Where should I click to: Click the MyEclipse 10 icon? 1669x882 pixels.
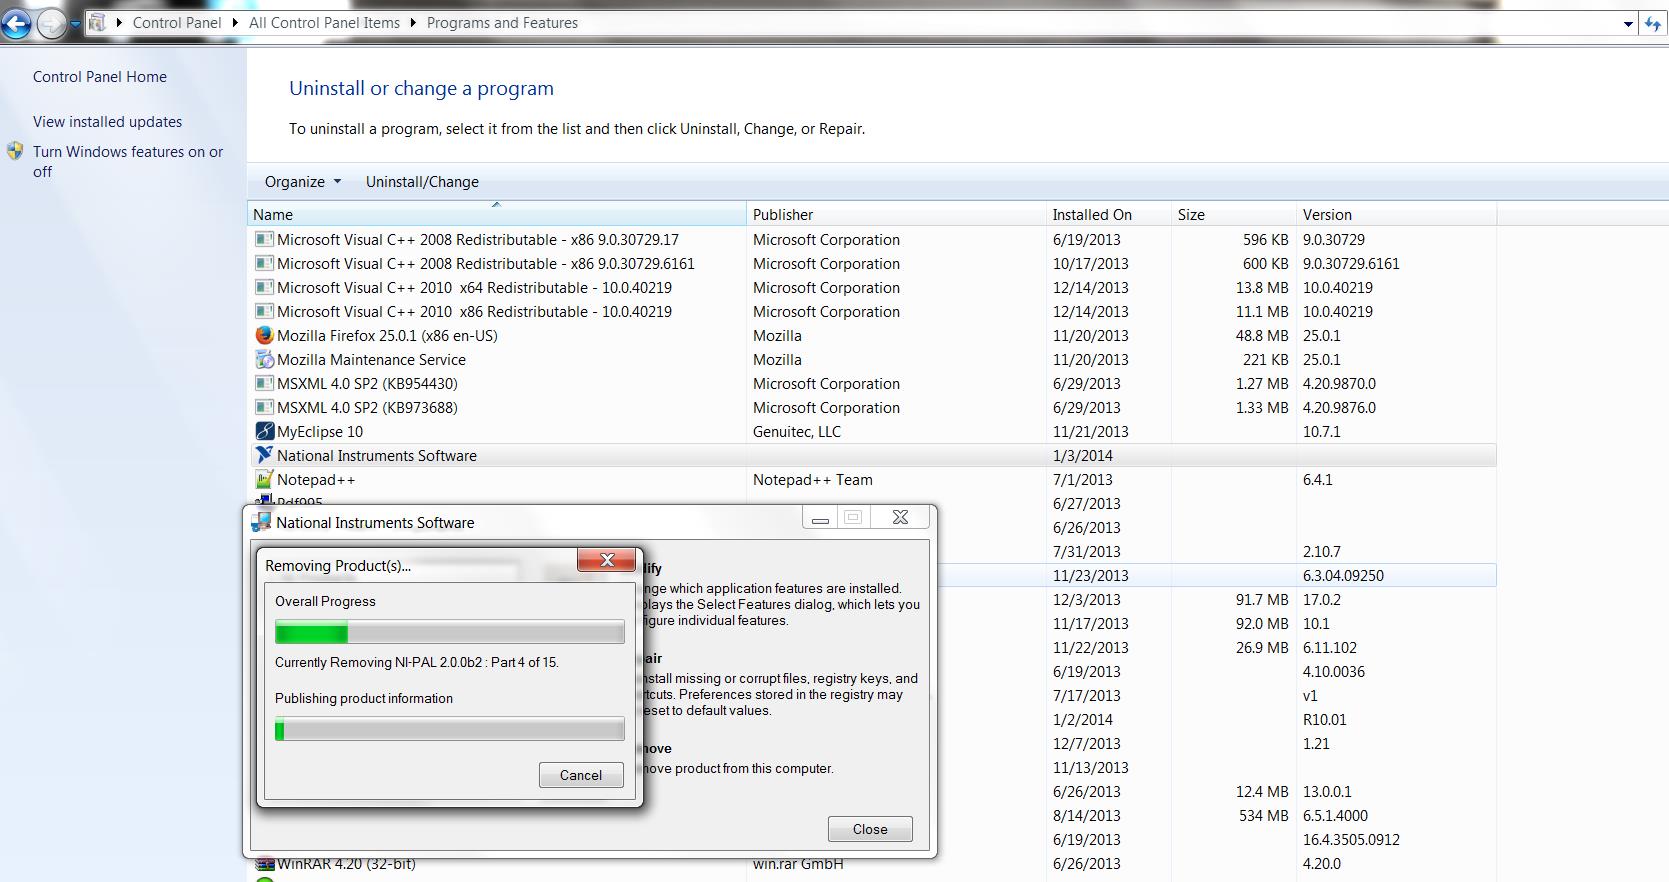point(264,432)
